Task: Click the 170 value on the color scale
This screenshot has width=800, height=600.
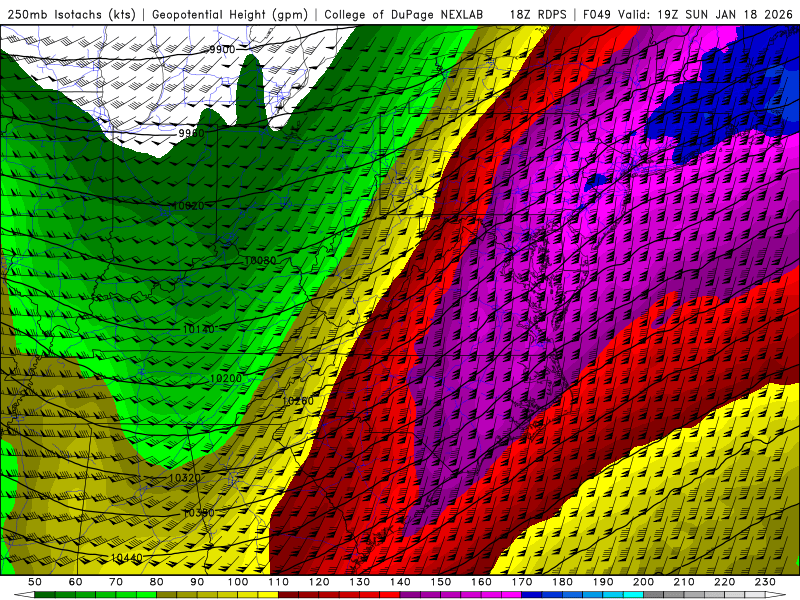Action: 522,582
